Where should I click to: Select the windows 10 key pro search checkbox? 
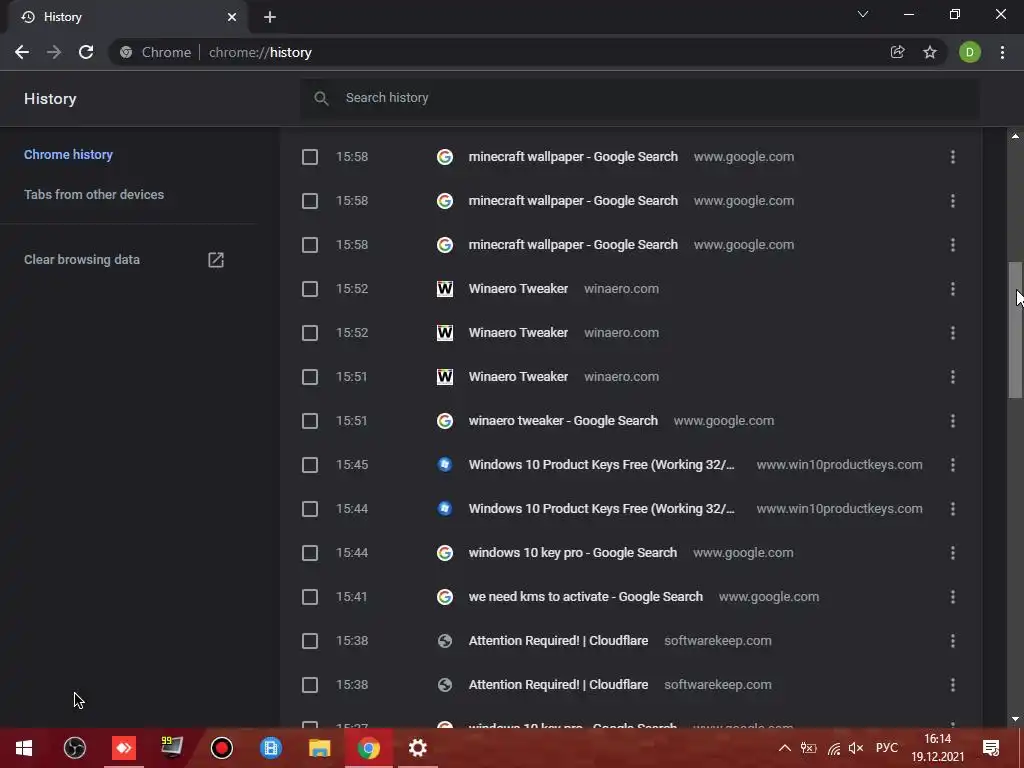[310, 553]
